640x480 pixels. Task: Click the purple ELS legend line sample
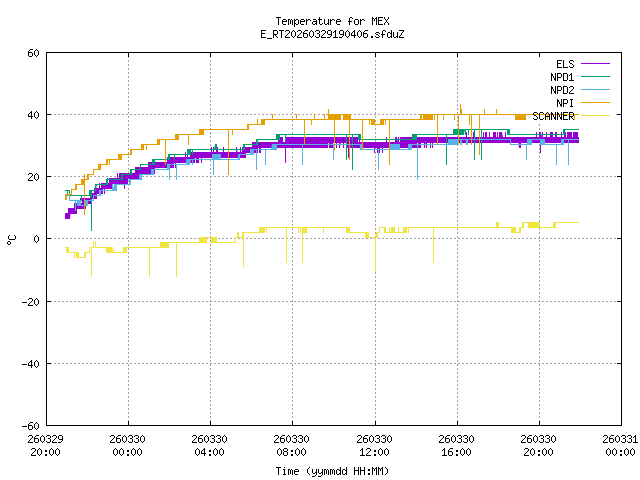(595, 64)
